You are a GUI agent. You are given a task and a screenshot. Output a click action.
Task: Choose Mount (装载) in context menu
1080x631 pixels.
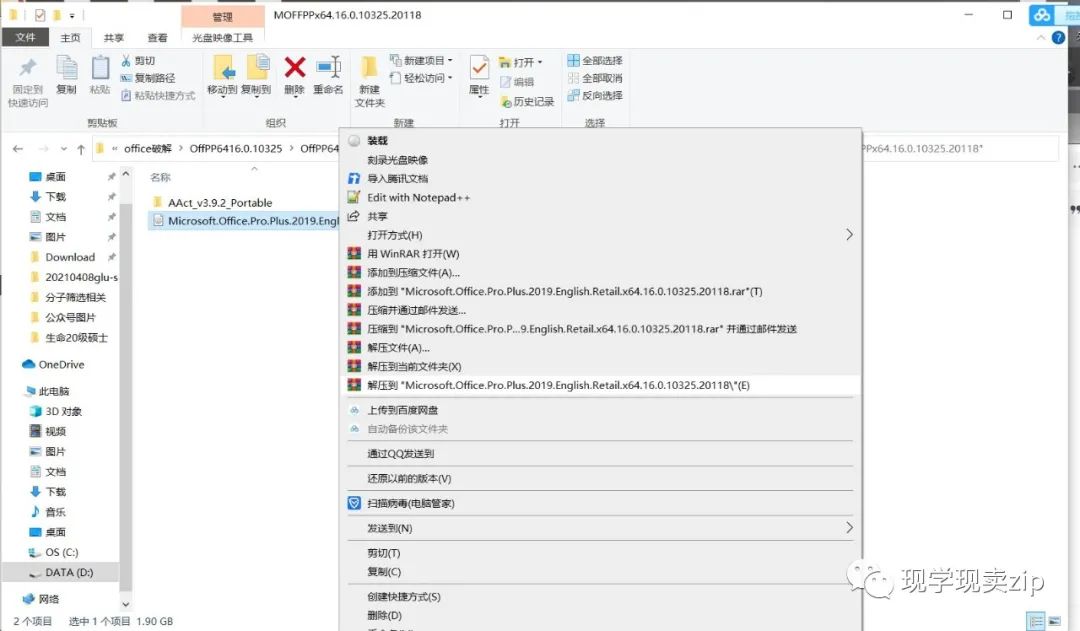tap(599, 141)
